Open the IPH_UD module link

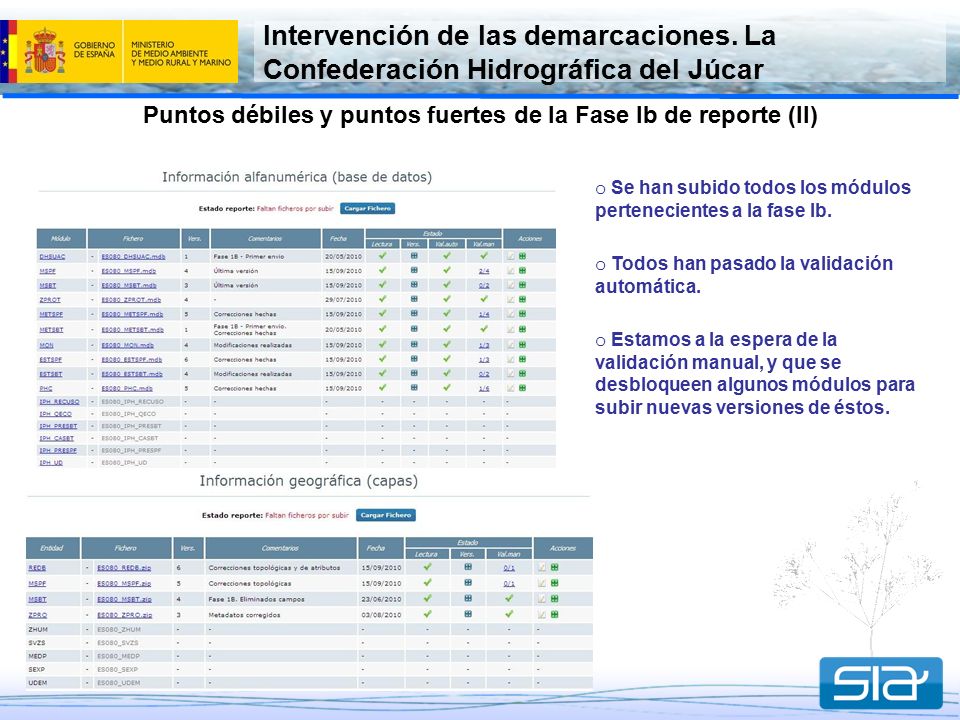(51, 463)
